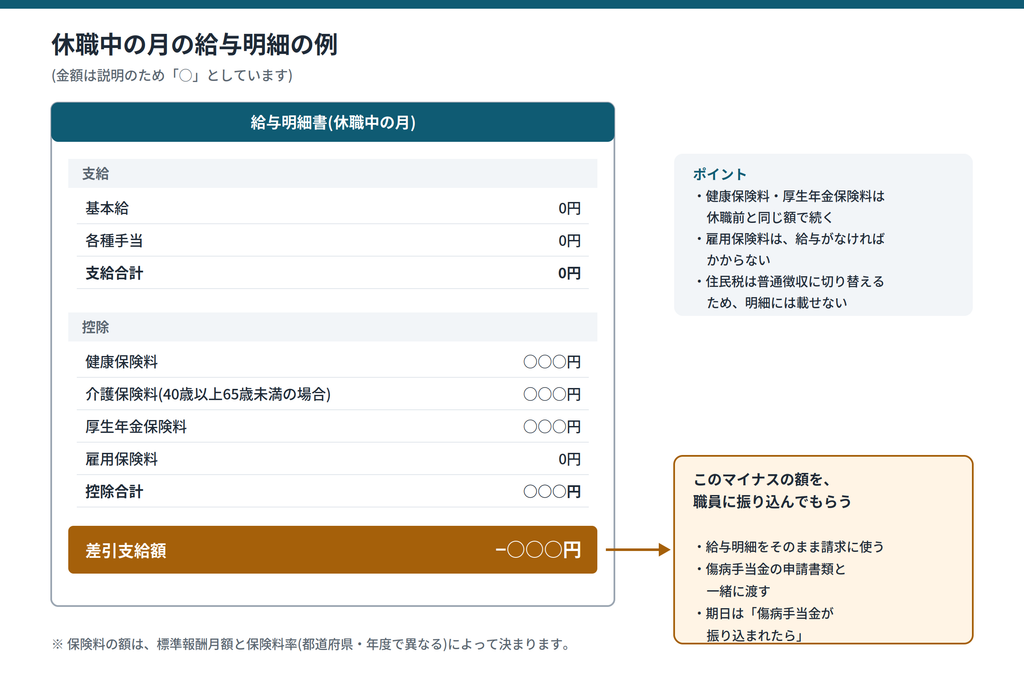Click the 支給合計 row label
Viewport: 1024px width, 683px height.
tap(114, 274)
